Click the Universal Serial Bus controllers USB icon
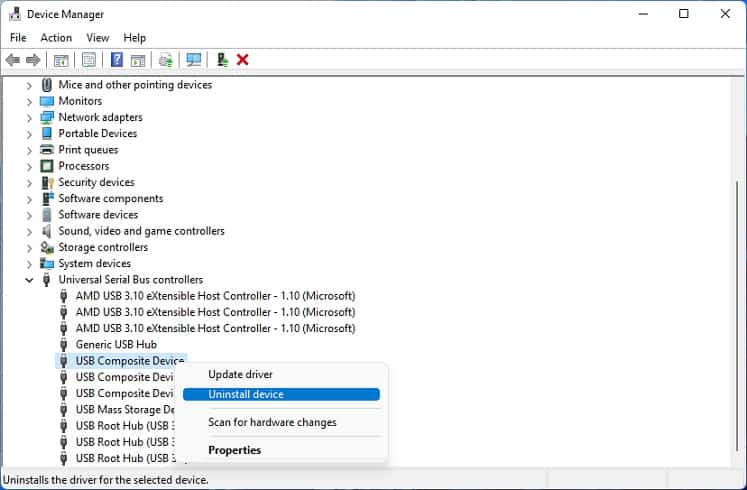This screenshot has width=747, height=490. tap(46, 280)
